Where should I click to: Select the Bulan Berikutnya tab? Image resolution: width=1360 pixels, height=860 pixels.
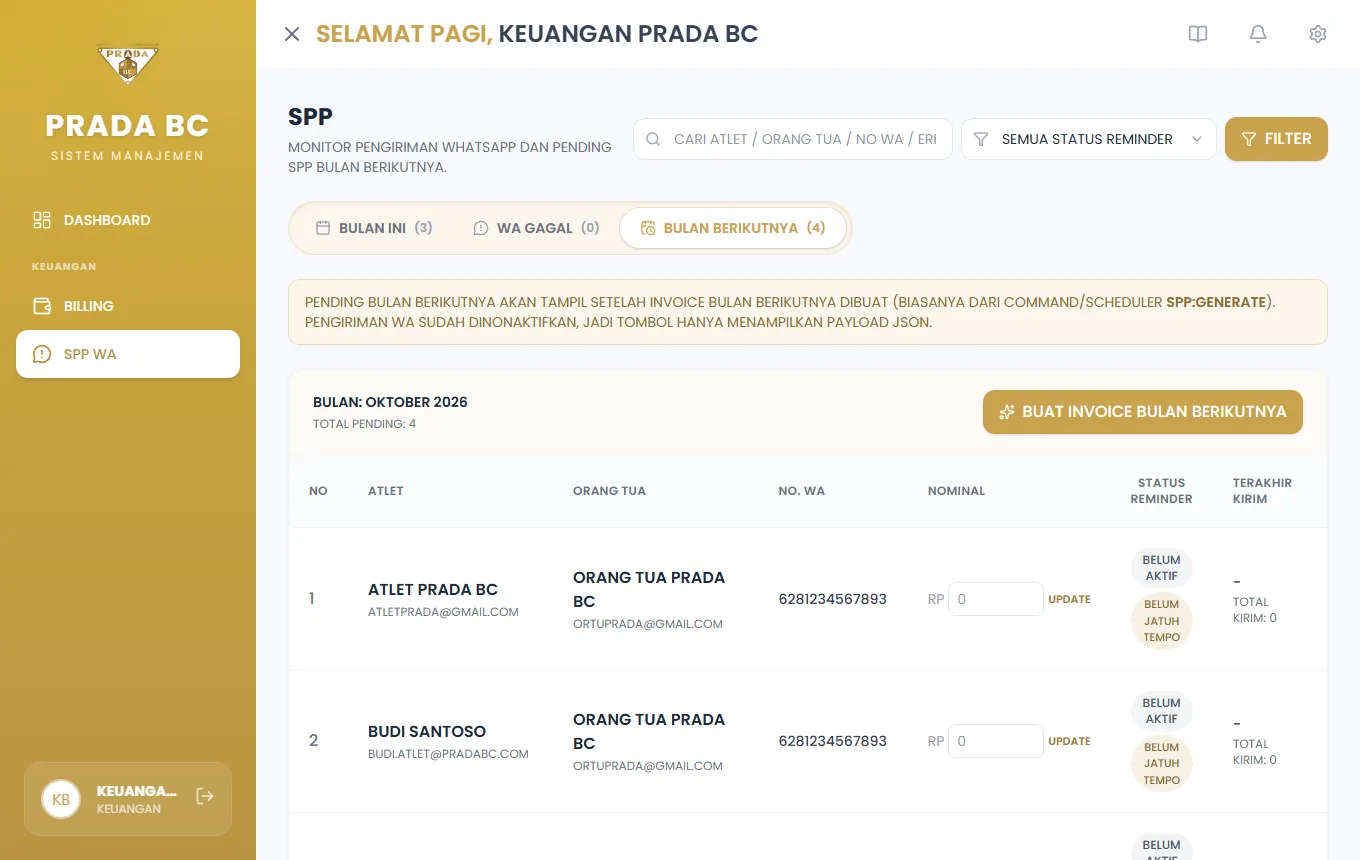tap(733, 228)
